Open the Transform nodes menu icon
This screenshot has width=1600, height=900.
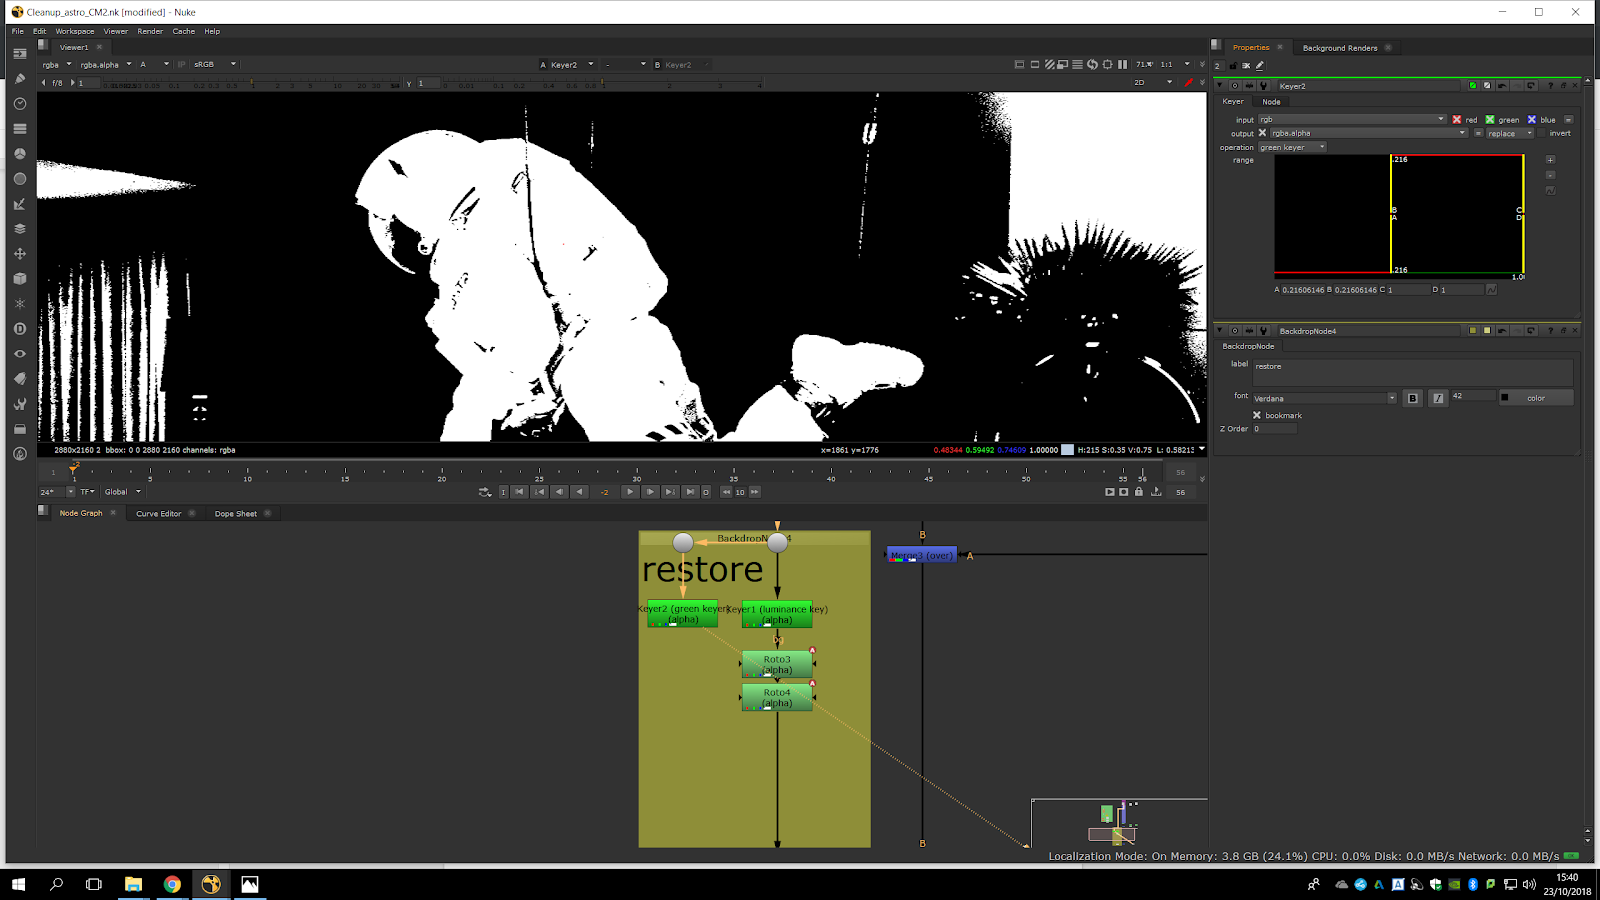click(x=19, y=254)
